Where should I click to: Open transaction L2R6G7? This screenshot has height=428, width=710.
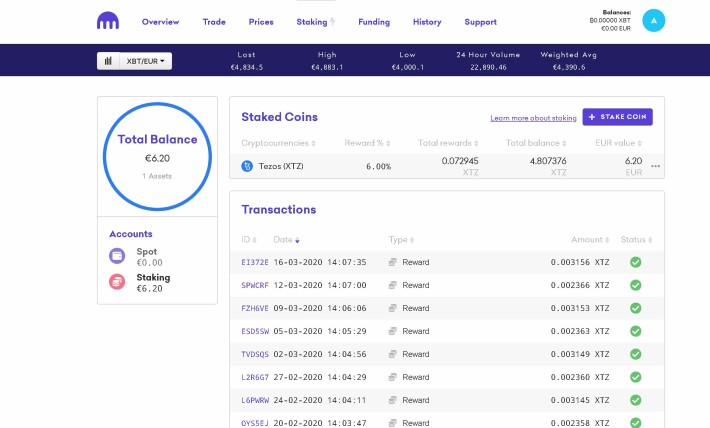click(x=255, y=377)
